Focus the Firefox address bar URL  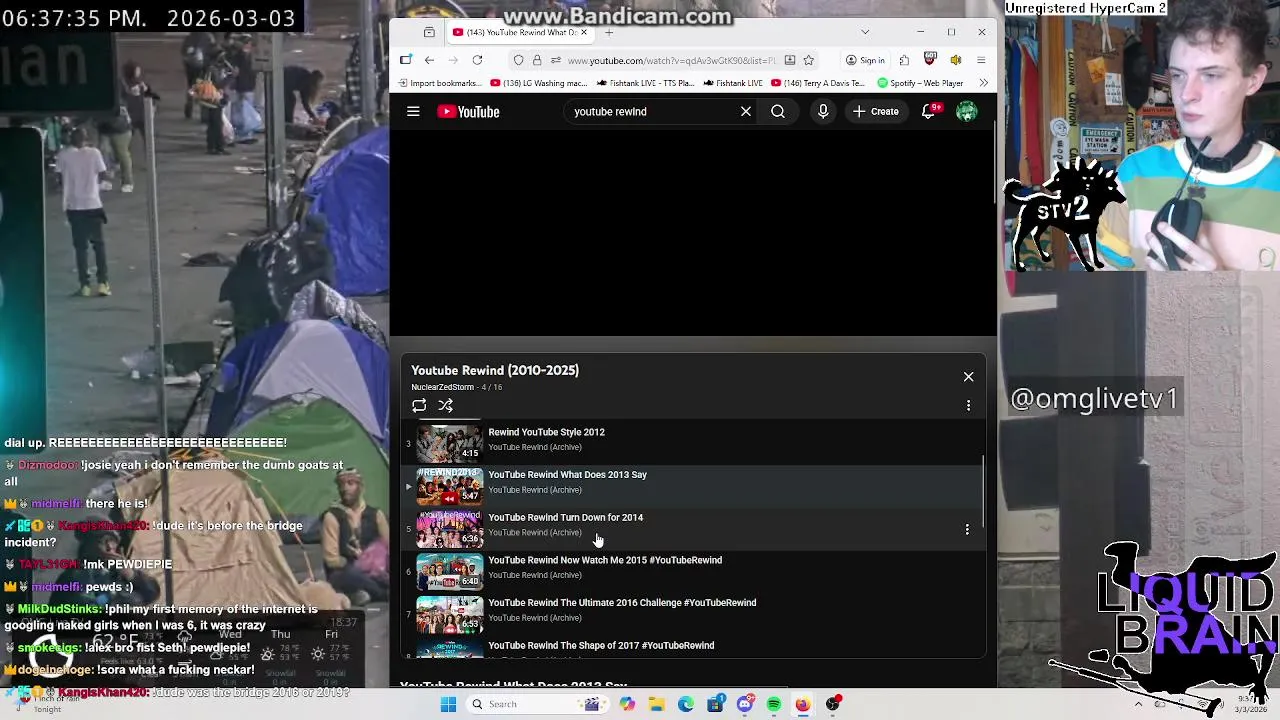[x=671, y=60]
